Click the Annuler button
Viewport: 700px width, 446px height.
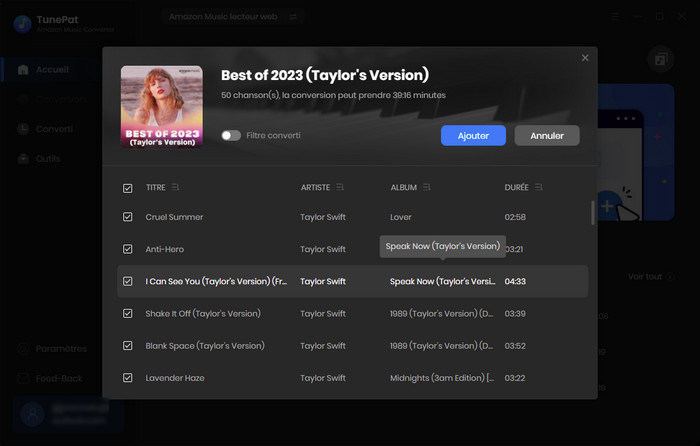click(547, 135)
